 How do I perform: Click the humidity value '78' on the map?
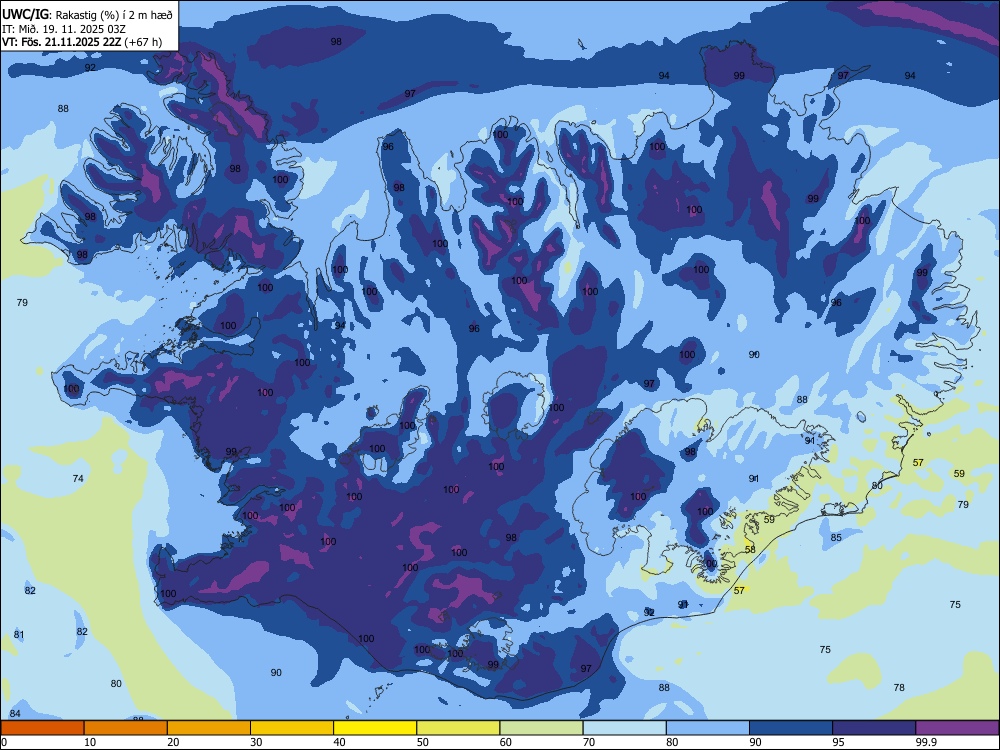point(899,688)
